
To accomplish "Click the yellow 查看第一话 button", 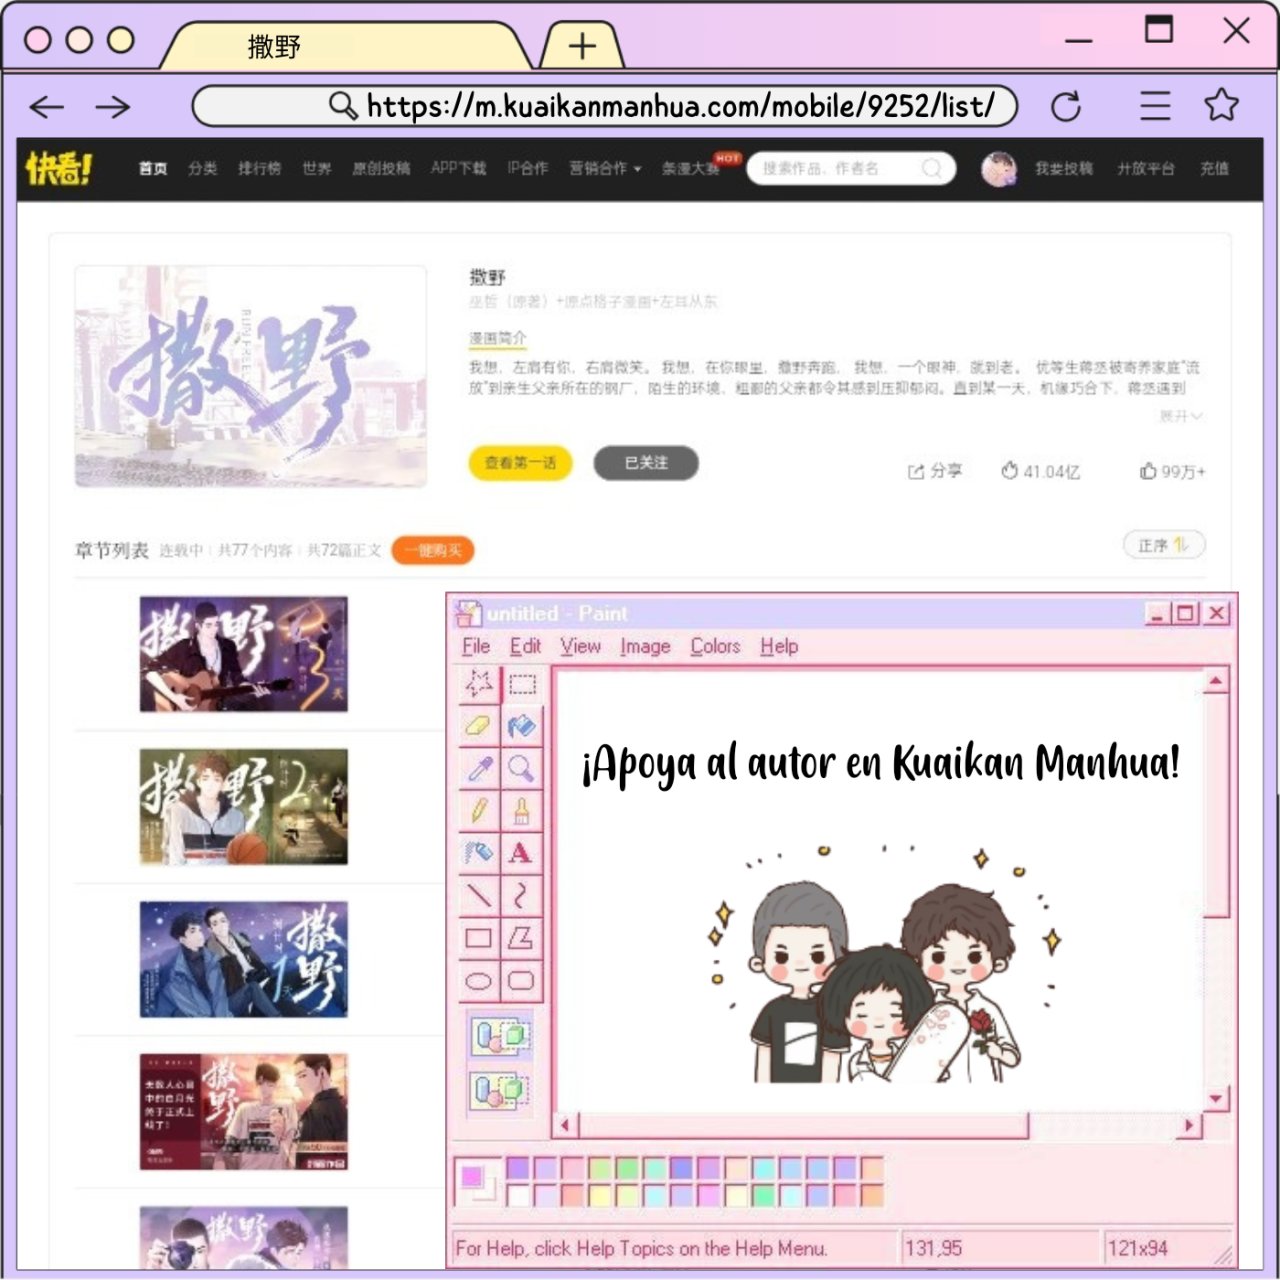I will 520,463.
